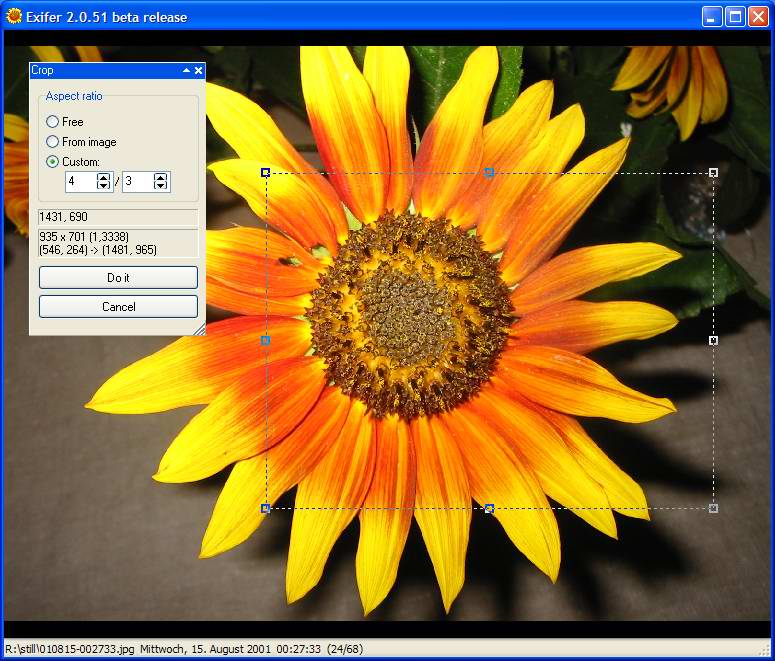Select the Custom aspect ratio radio
775x661 pixels.
(x=53, y=162)
